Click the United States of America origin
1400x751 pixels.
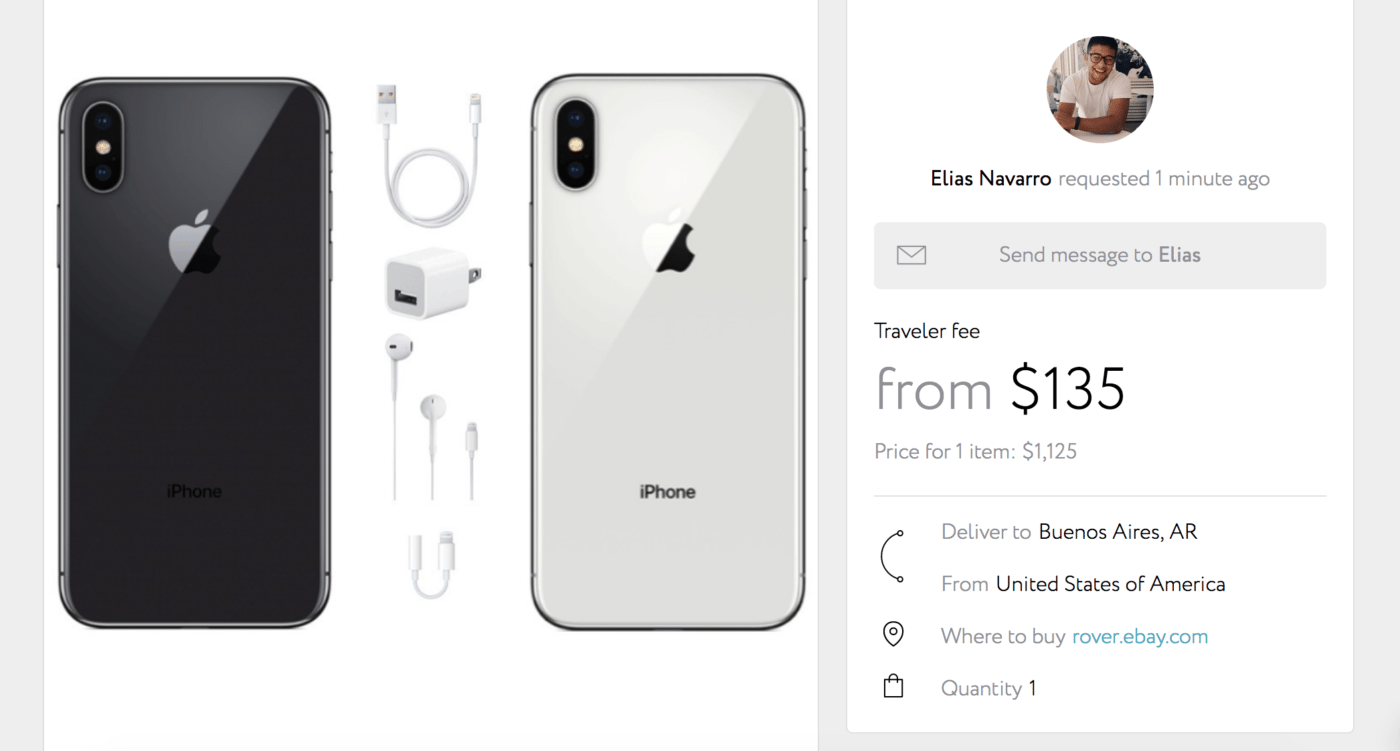(1111, 584)
